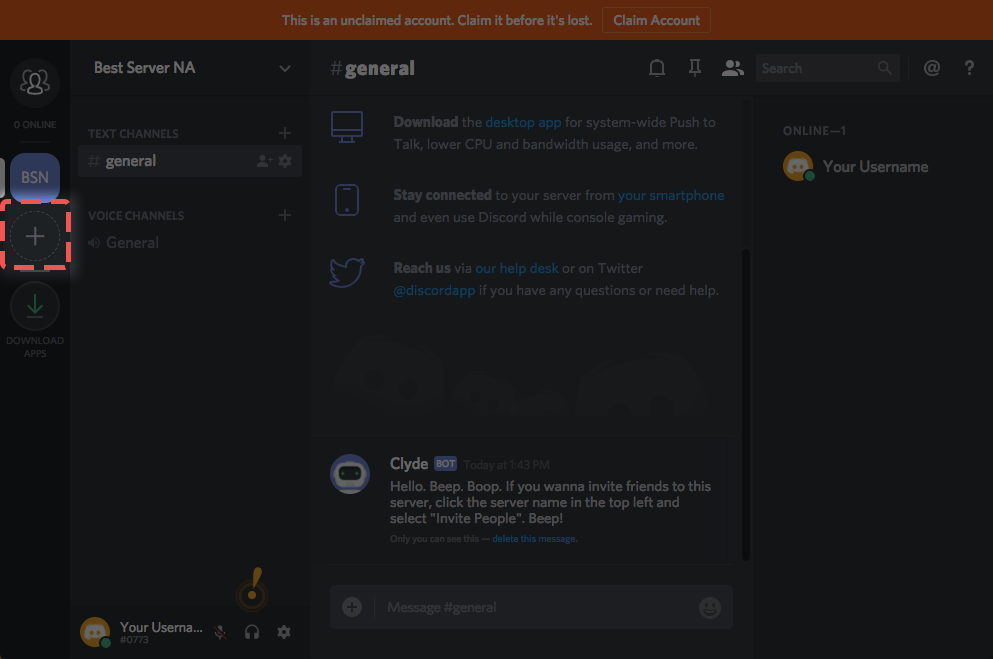Image resolution: width=993 pixels, height=659 pixels.
Task: Click the smartphone icon
Action: pyautogui.click(x=347, y=200)
